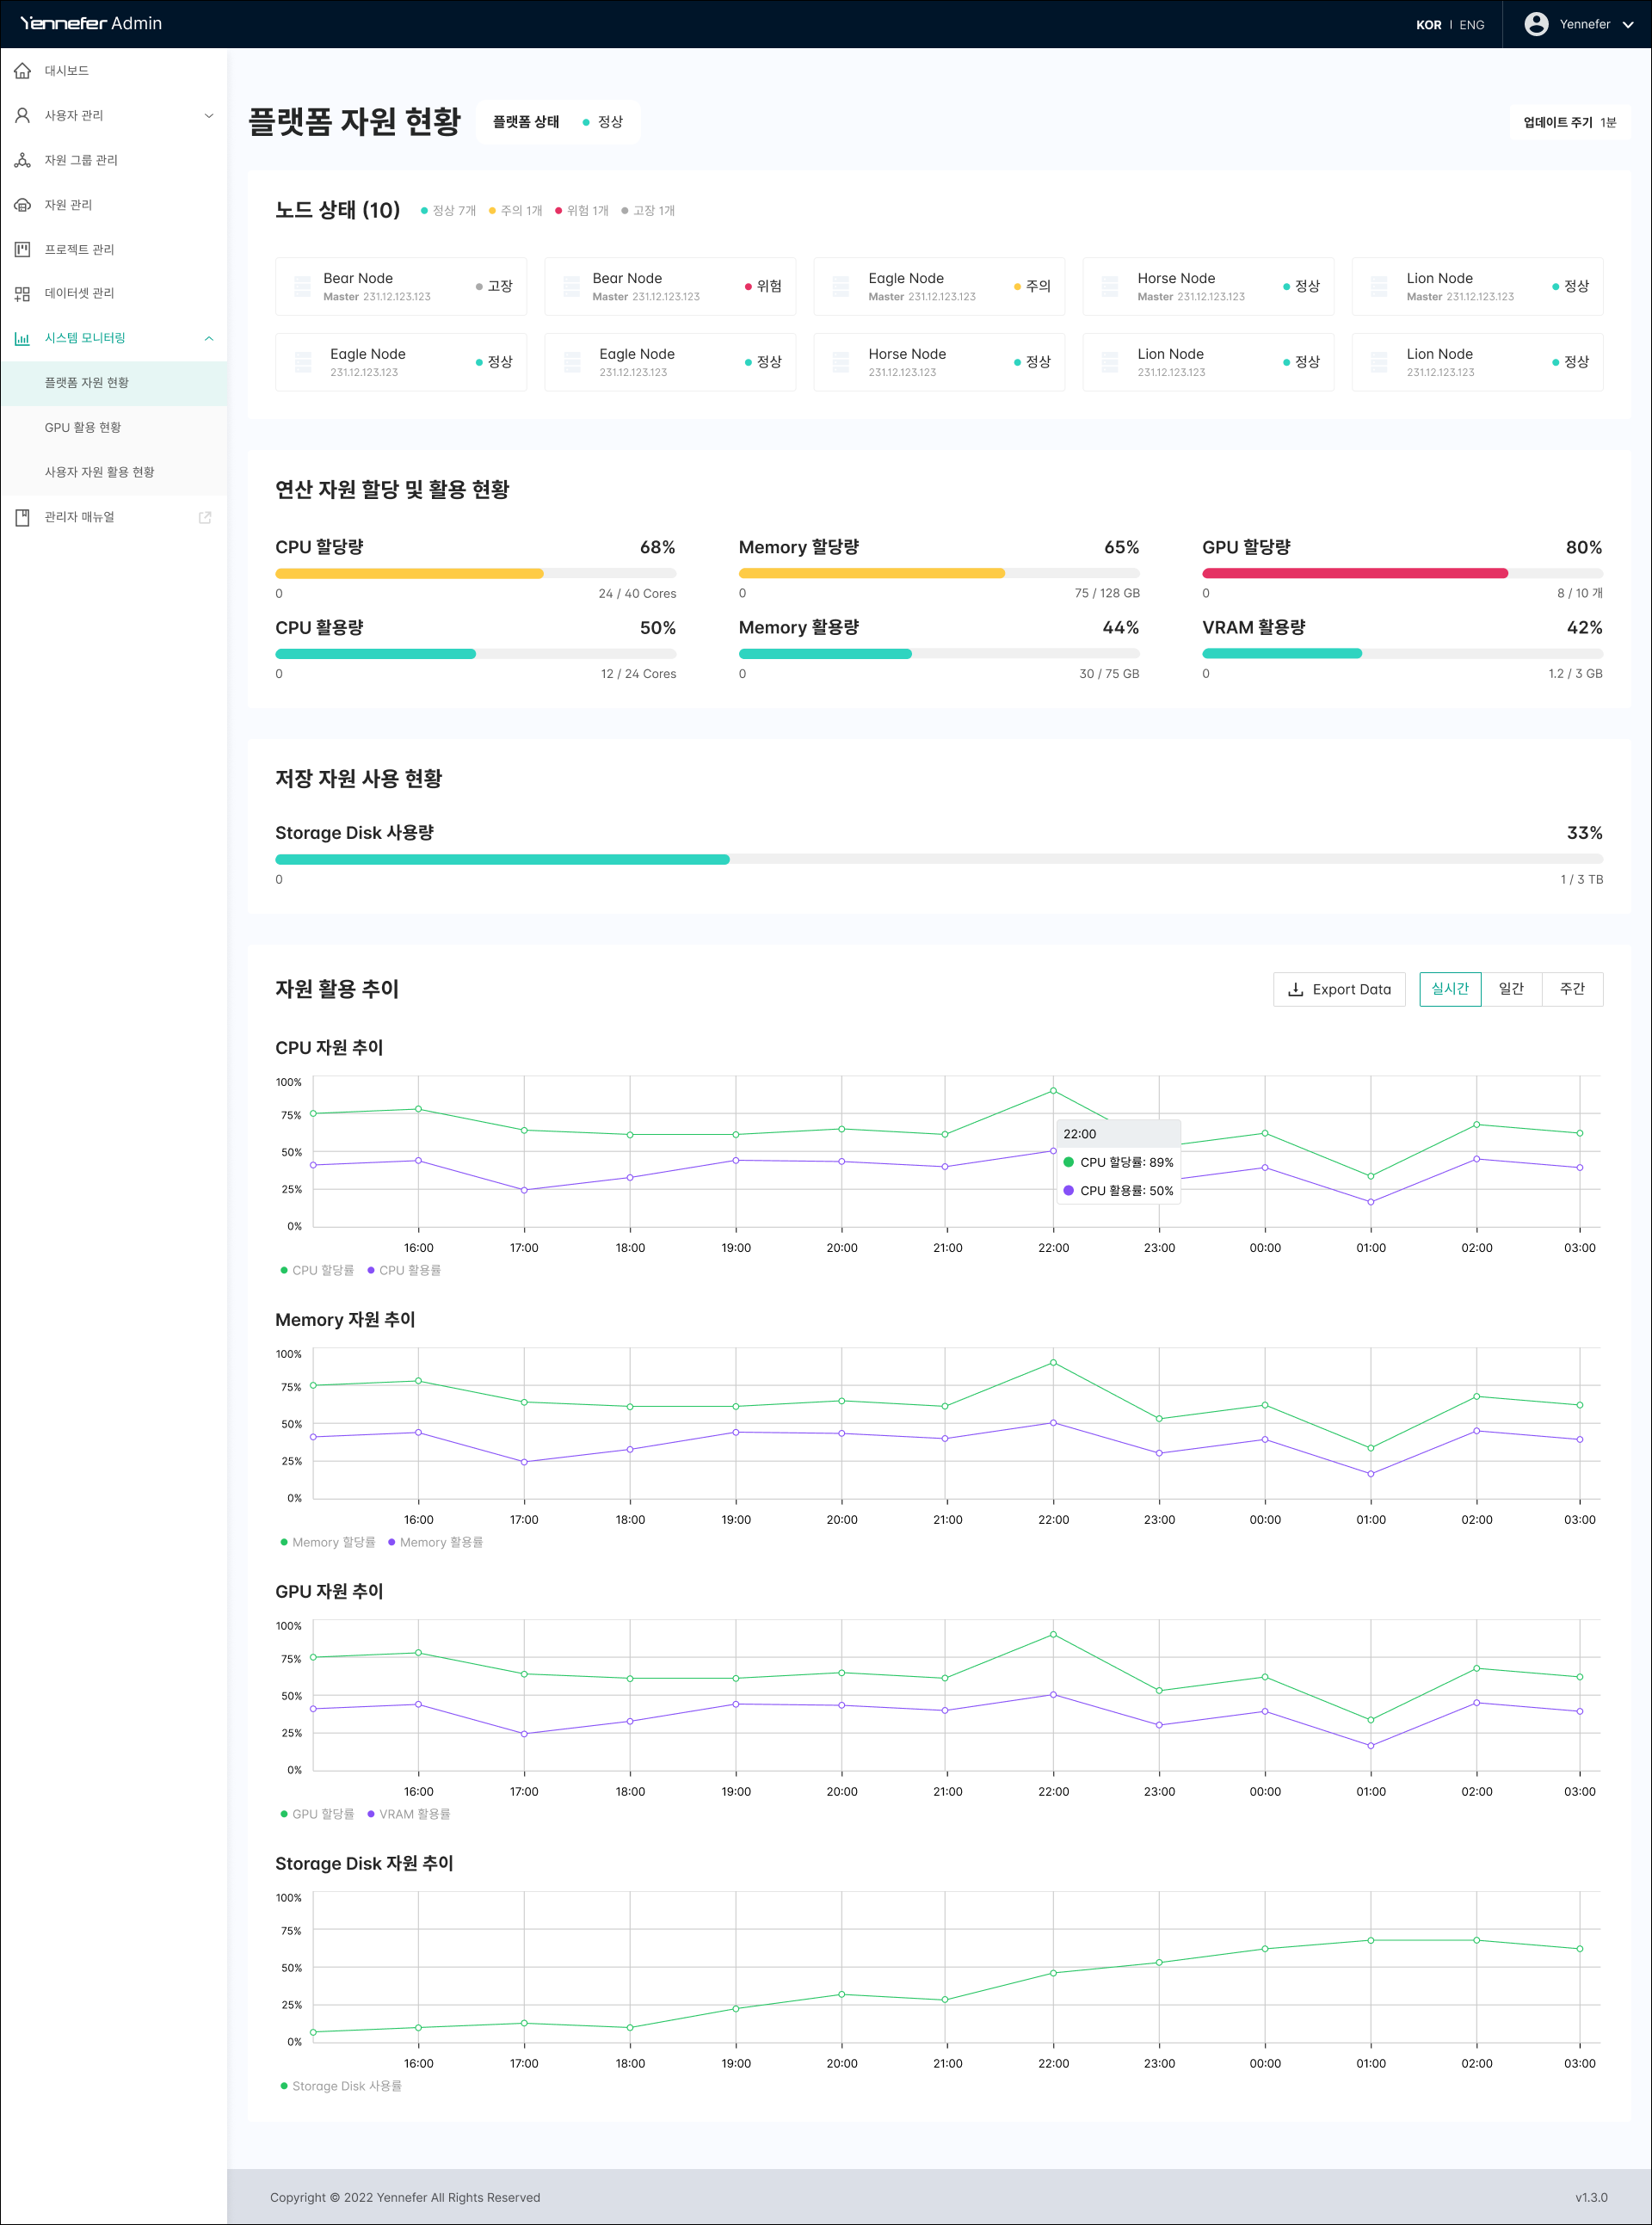
Task: Select the 실시간 time range option
Action: 1449,989
